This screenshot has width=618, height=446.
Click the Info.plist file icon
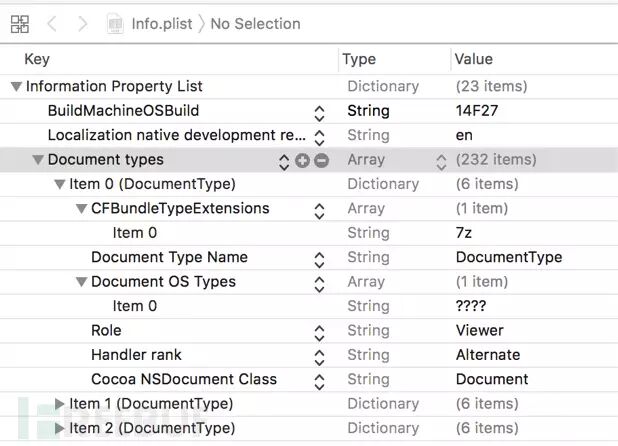pos(117,23)
